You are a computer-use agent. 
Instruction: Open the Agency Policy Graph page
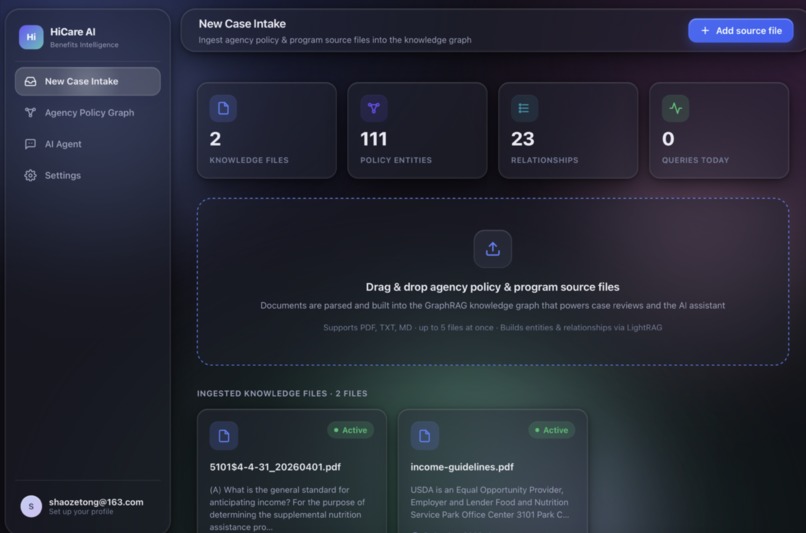(88, 113)
